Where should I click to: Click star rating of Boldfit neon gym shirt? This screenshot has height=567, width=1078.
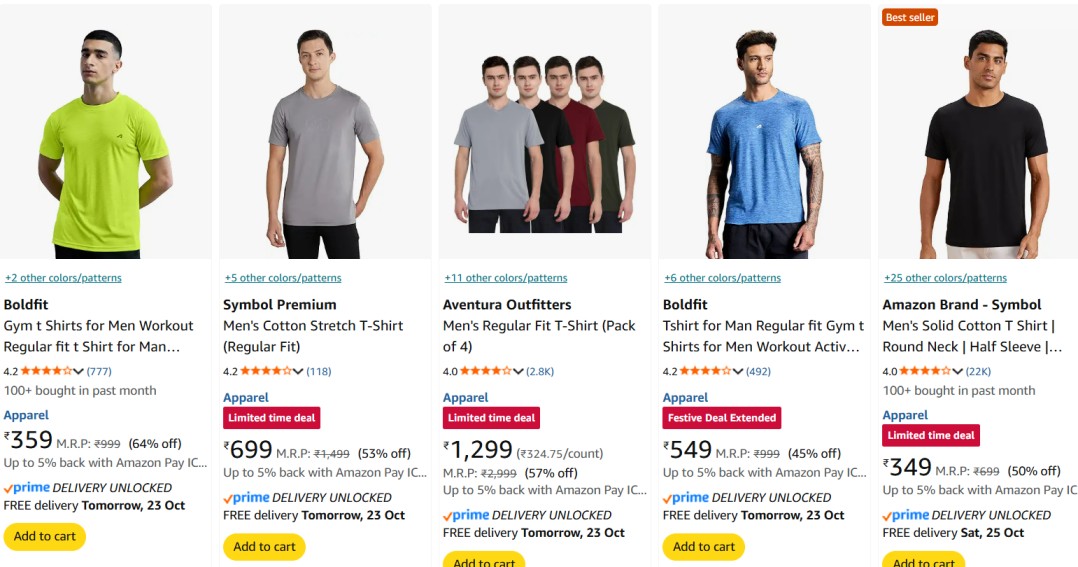(46, 371)
